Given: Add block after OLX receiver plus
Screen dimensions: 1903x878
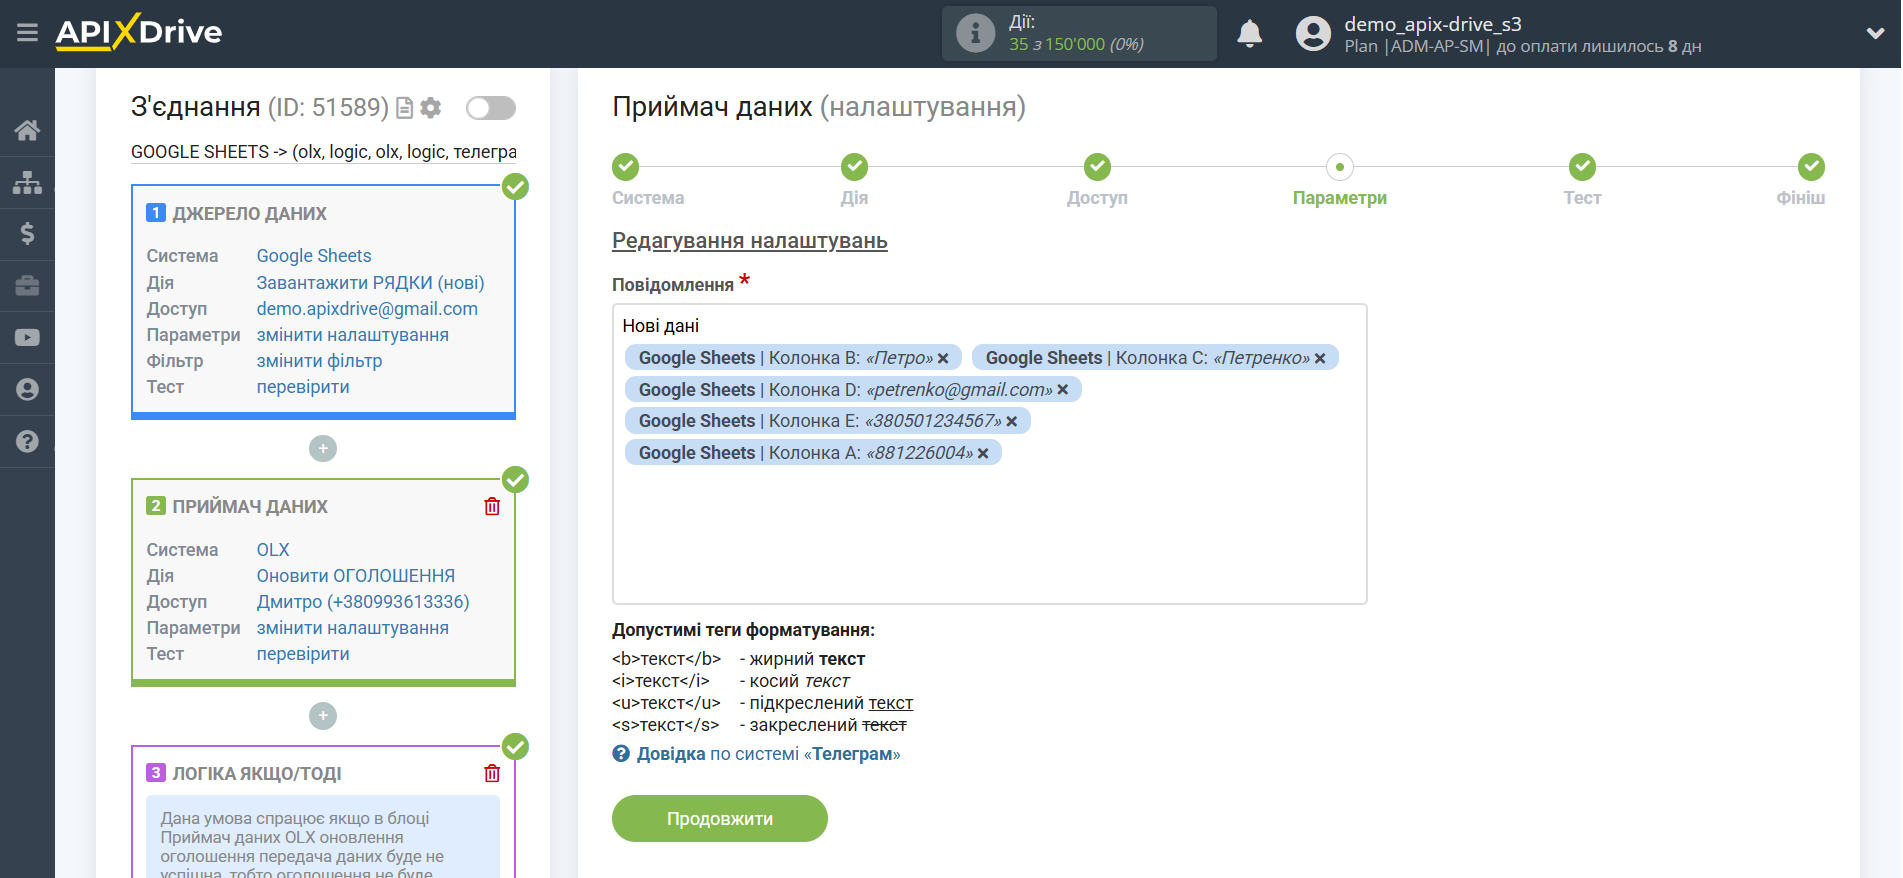Looking at the screenshot, I should [x=323, y=716].
